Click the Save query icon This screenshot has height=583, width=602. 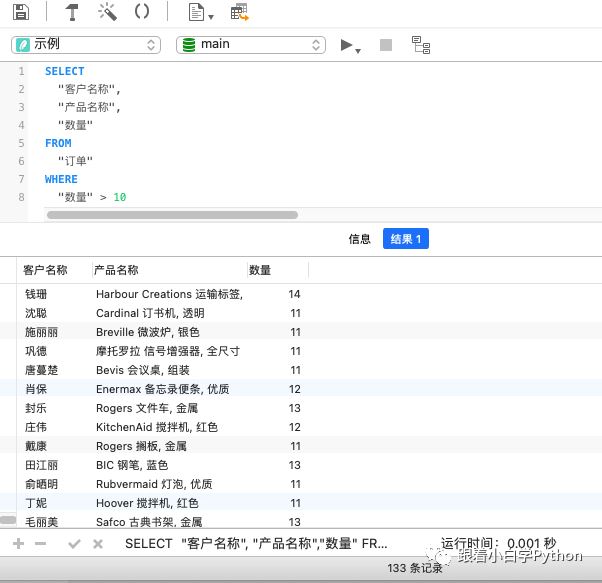coord(21,12)
